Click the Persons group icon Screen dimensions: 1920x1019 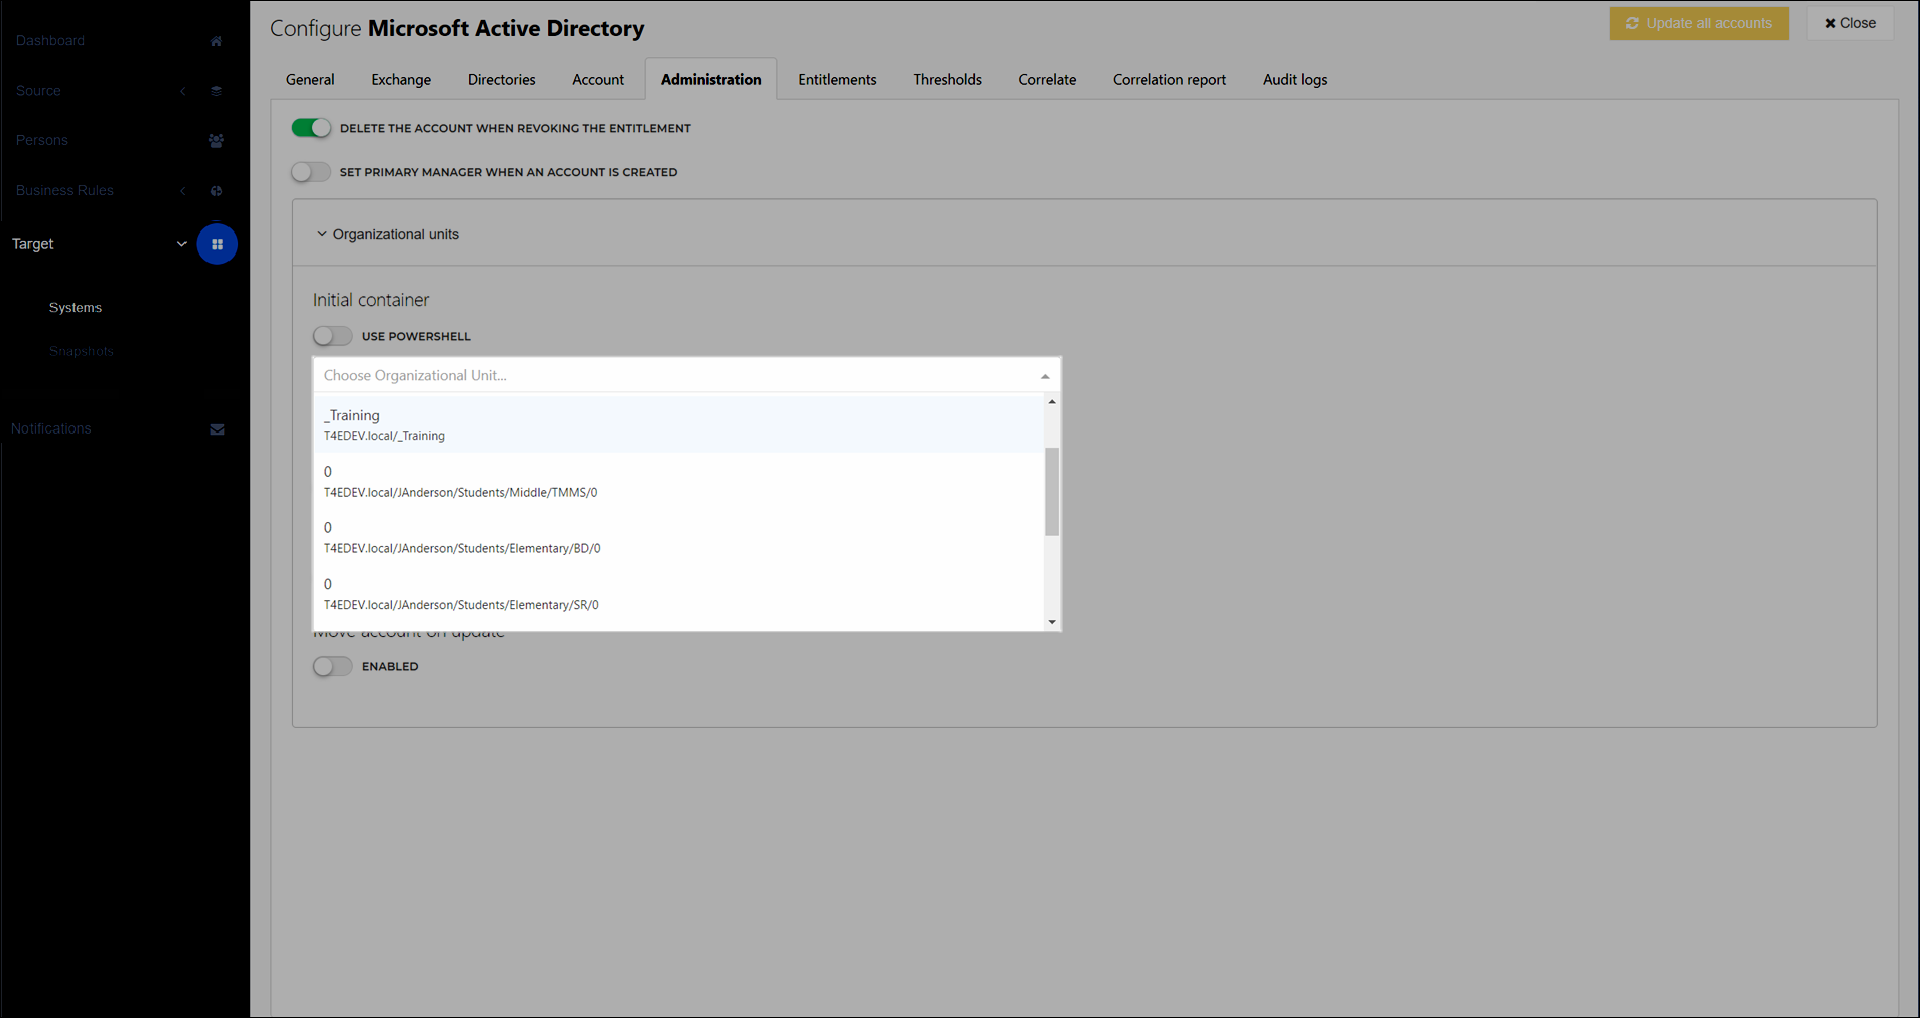click(216, 141)
